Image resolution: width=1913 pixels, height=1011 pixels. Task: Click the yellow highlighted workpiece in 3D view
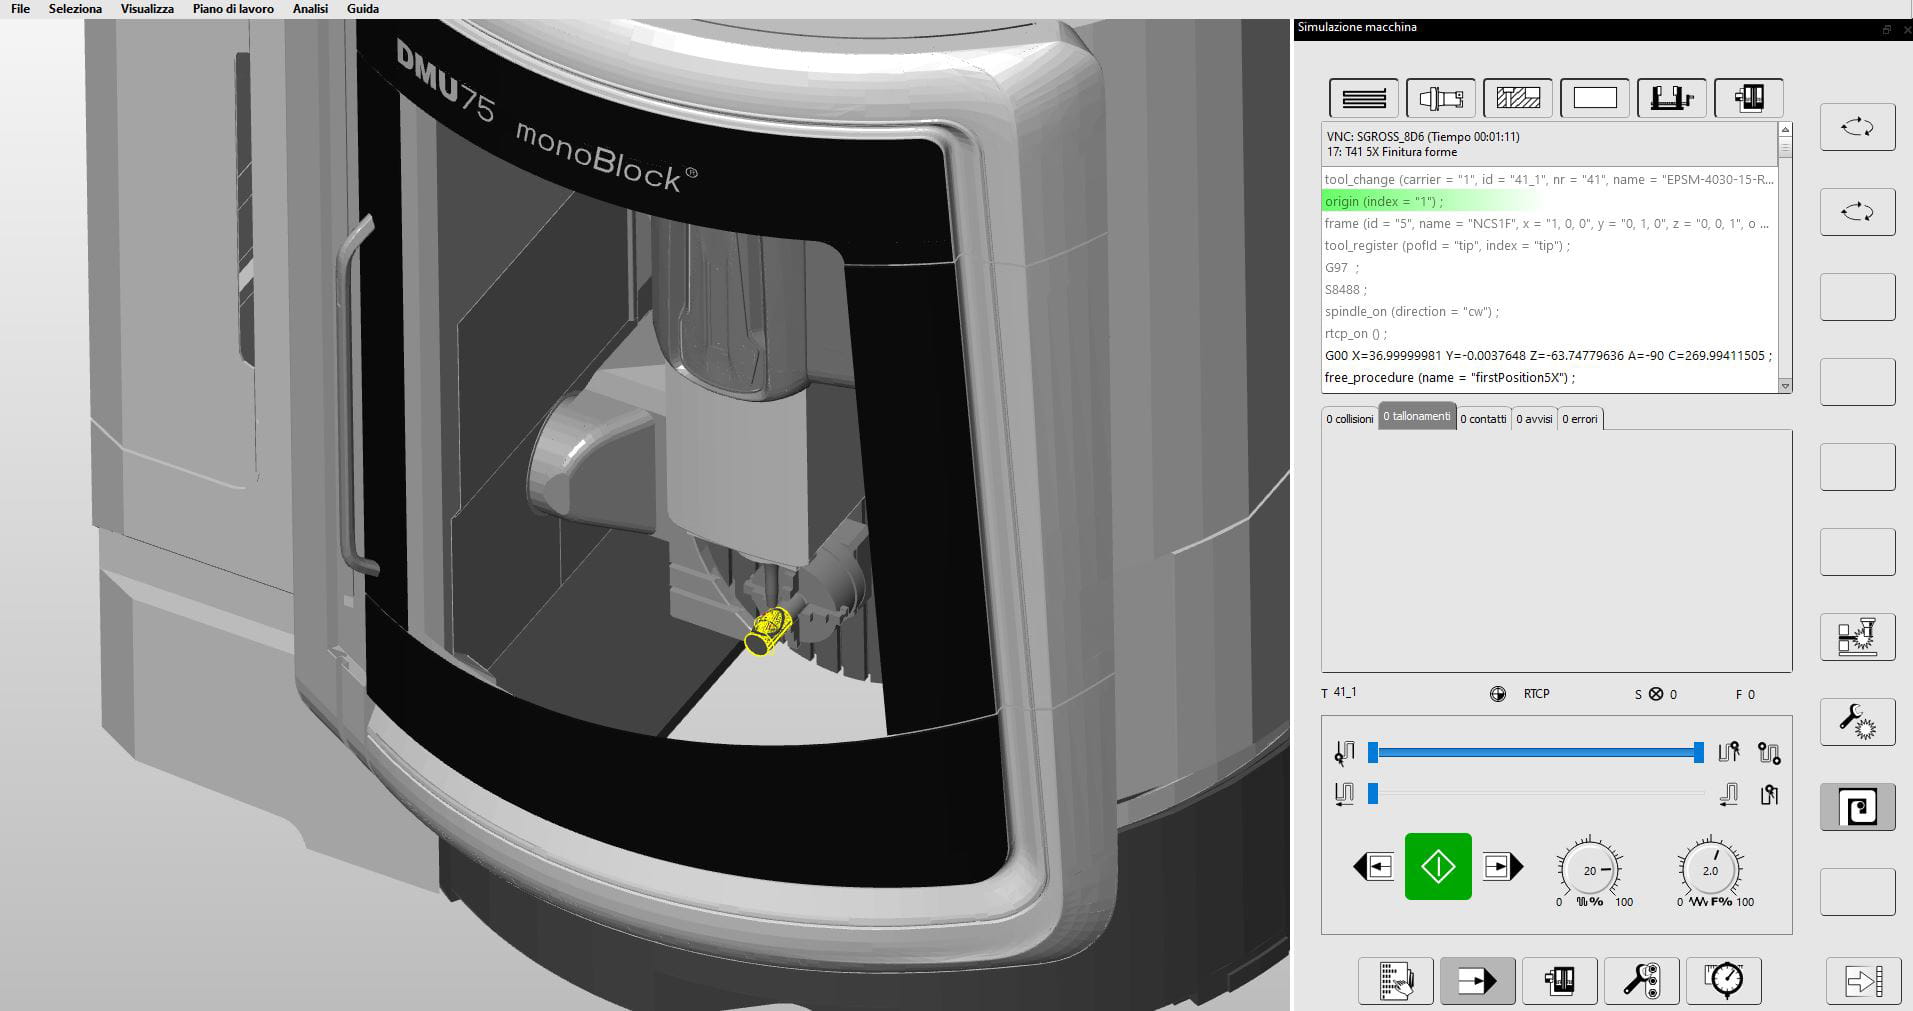768,632
